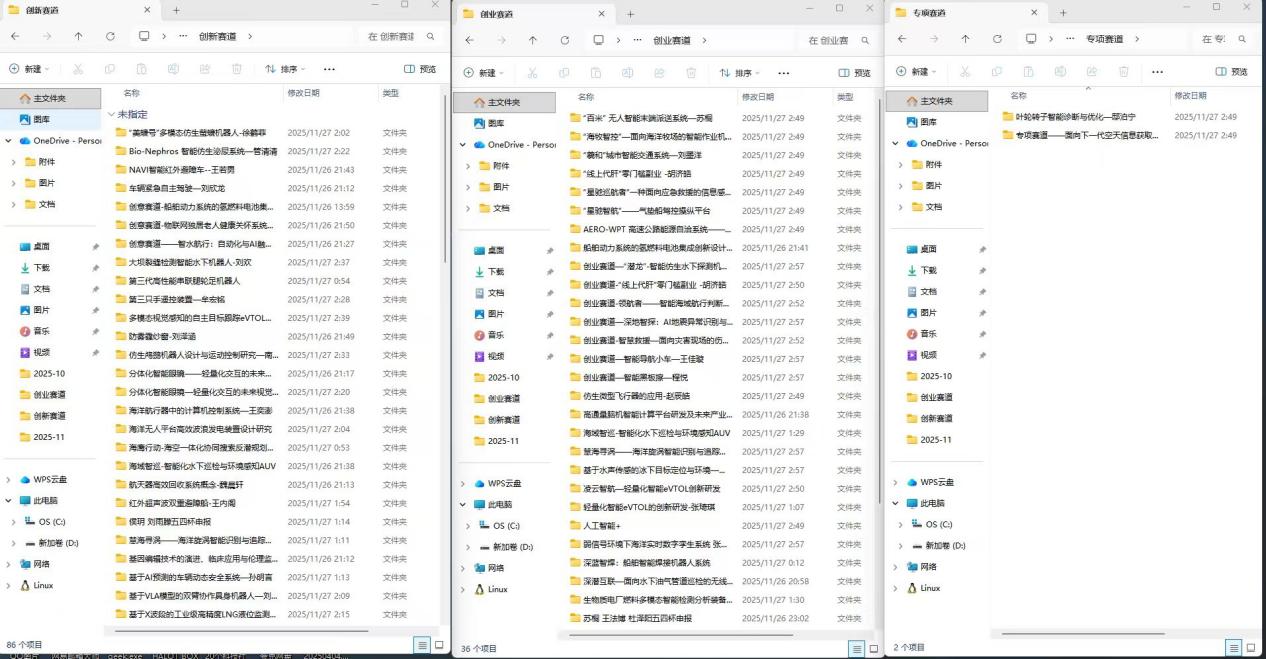Open the three-dots more menu in 专项赛道 toolbar
Screen dimensions: 1266x659
tap(1157, 72)
